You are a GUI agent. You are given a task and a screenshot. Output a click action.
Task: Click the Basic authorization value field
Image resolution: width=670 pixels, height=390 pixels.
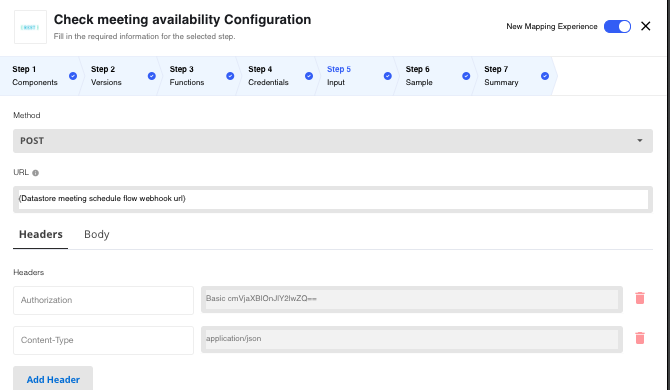tap(412, 299)
